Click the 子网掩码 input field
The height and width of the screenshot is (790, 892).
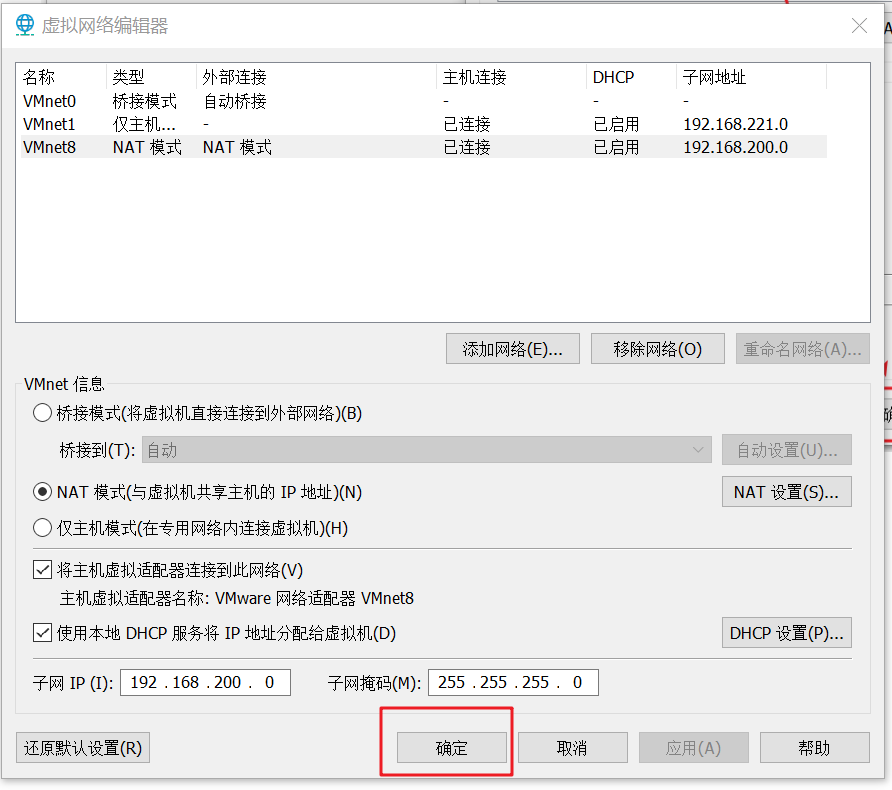click(513, 682)
